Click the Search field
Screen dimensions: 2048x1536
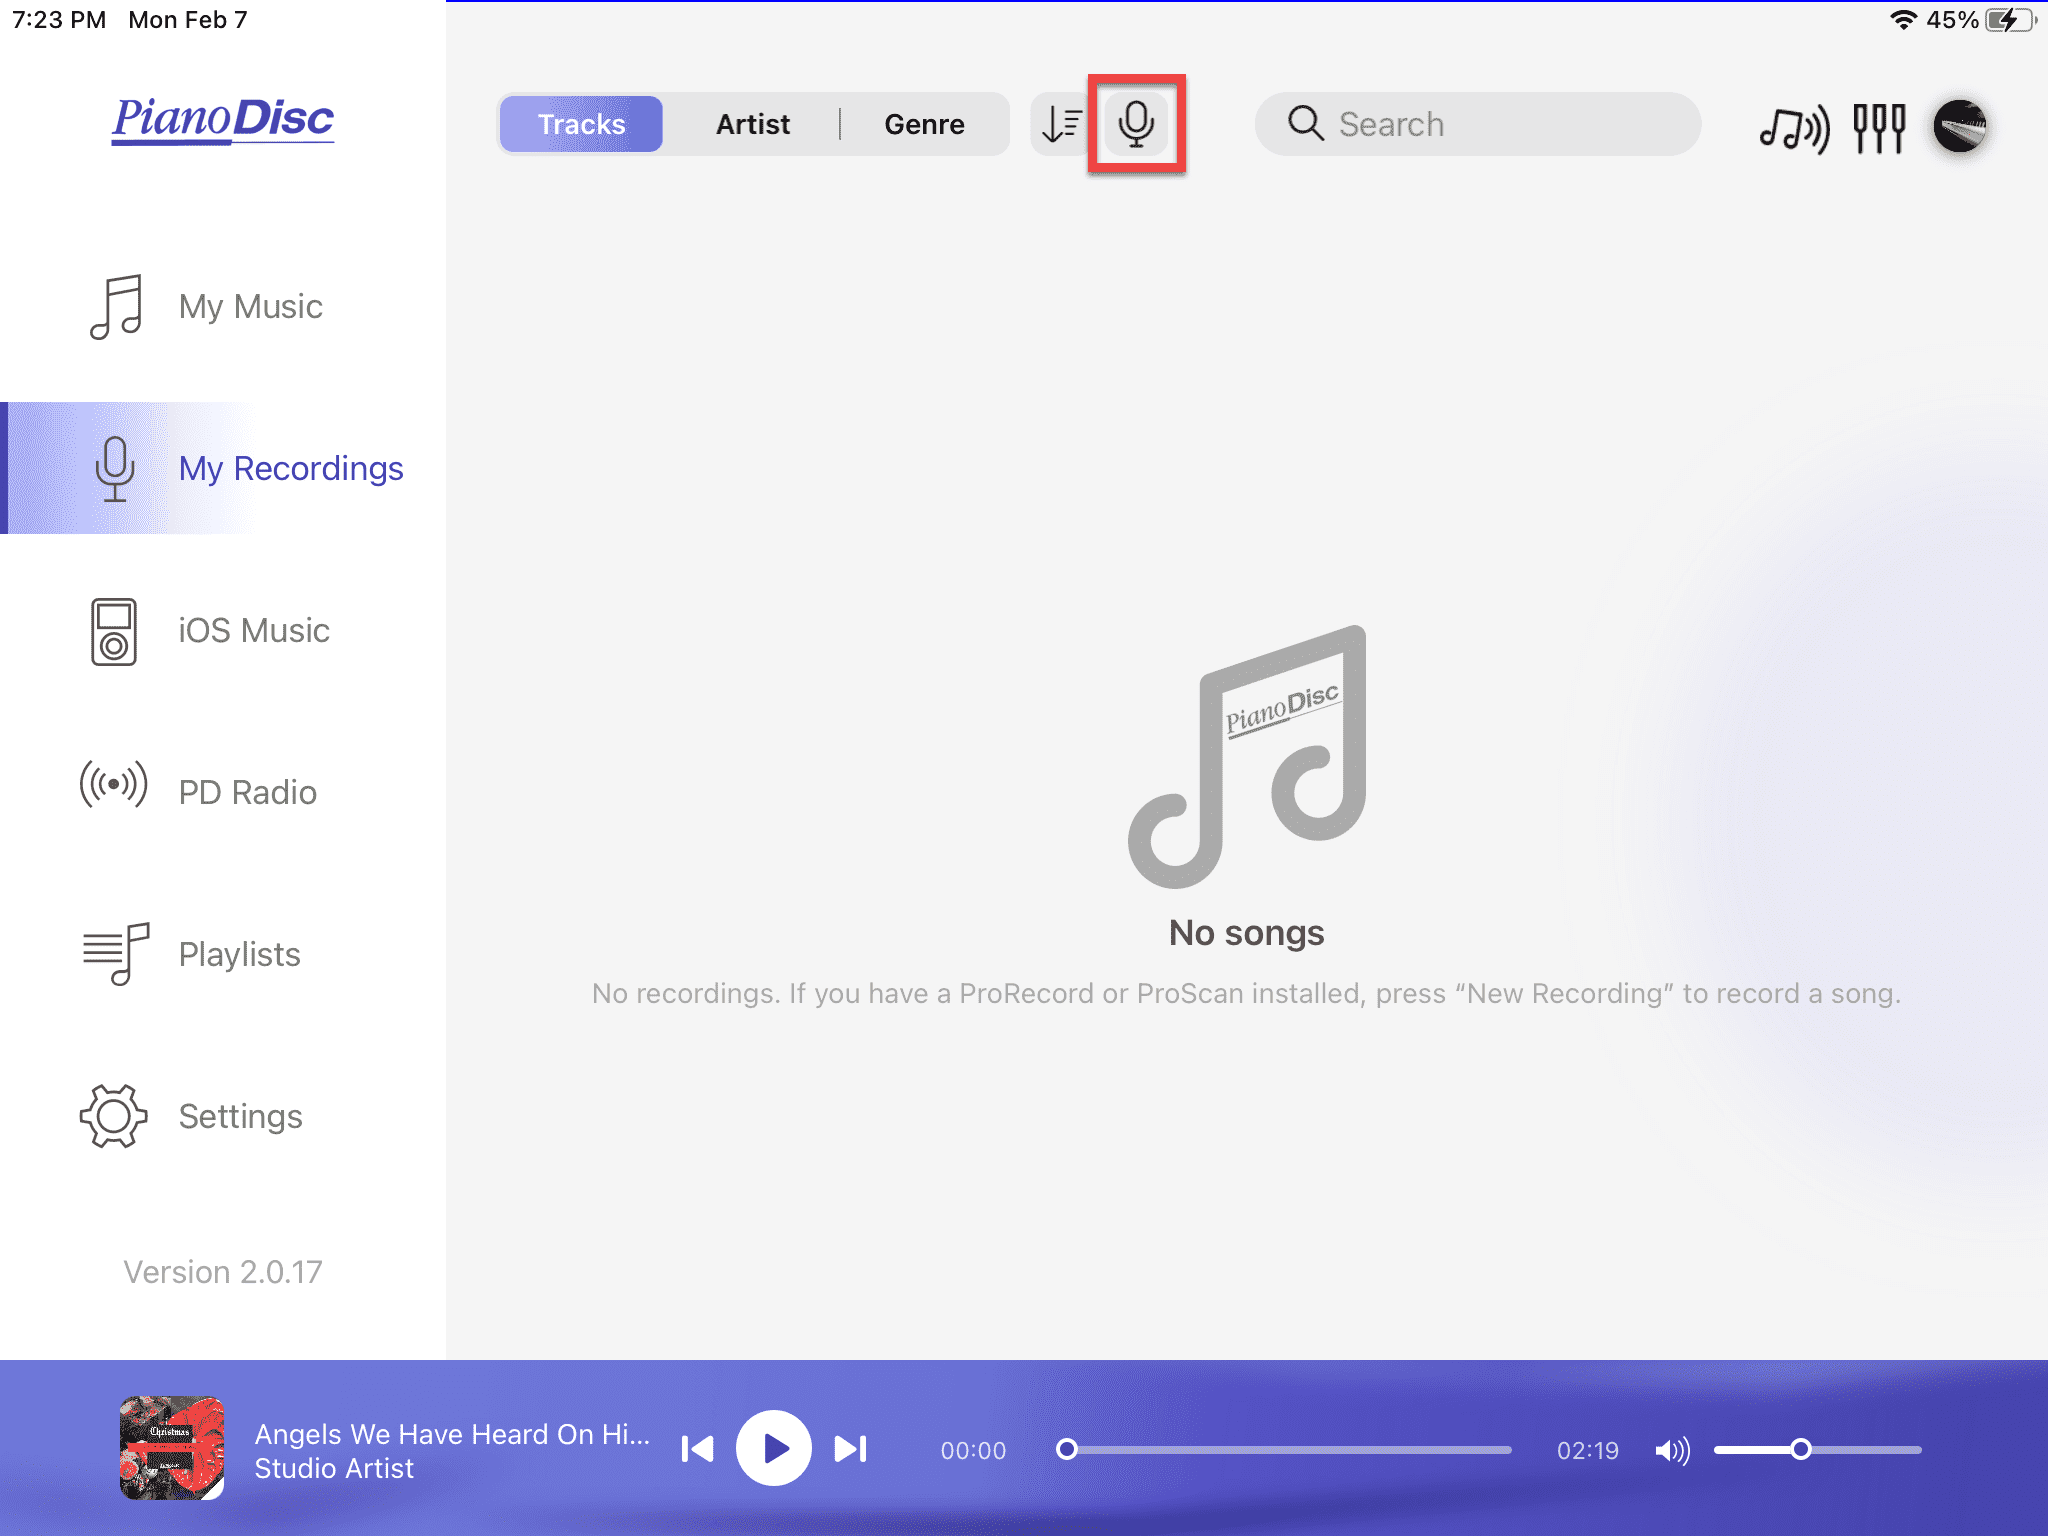(1478, 124)
